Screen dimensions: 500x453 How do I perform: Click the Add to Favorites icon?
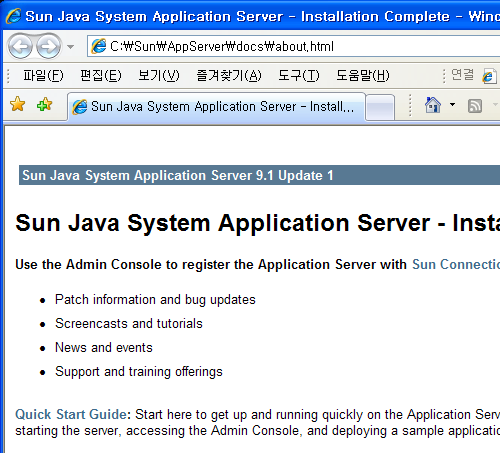pos(44,104)
